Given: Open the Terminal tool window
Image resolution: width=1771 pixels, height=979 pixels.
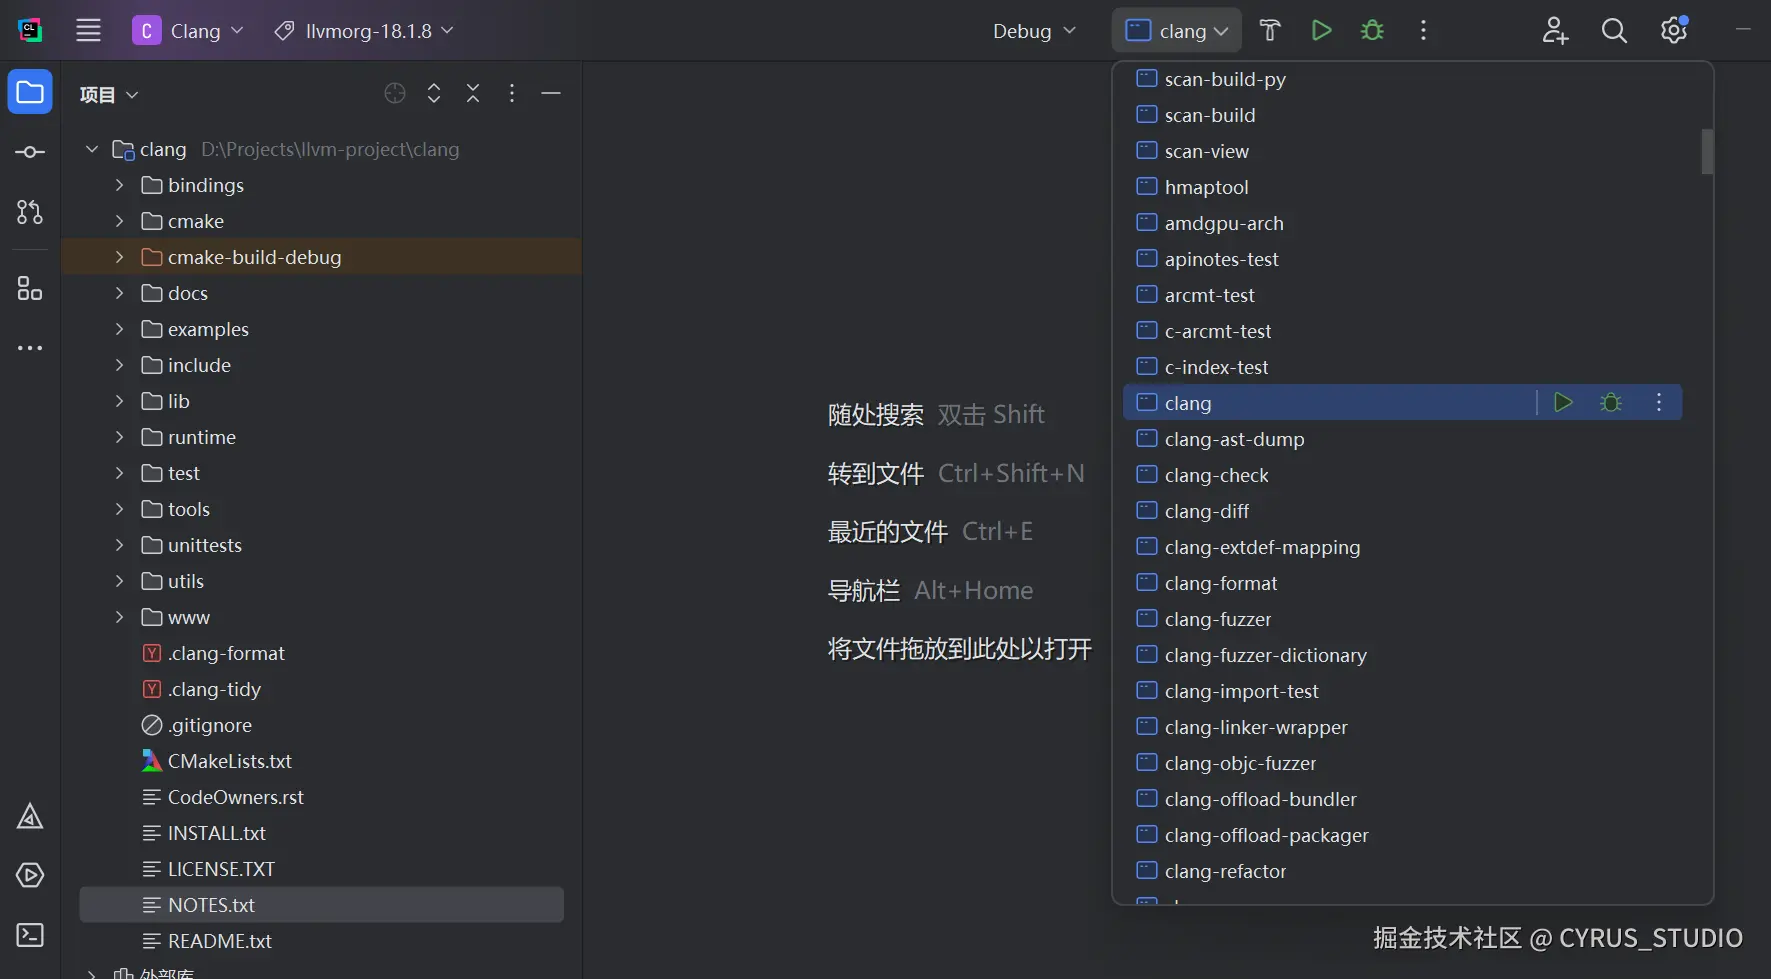Looking at the screenshot, I should pyautogui.click(x=30, y=935).
